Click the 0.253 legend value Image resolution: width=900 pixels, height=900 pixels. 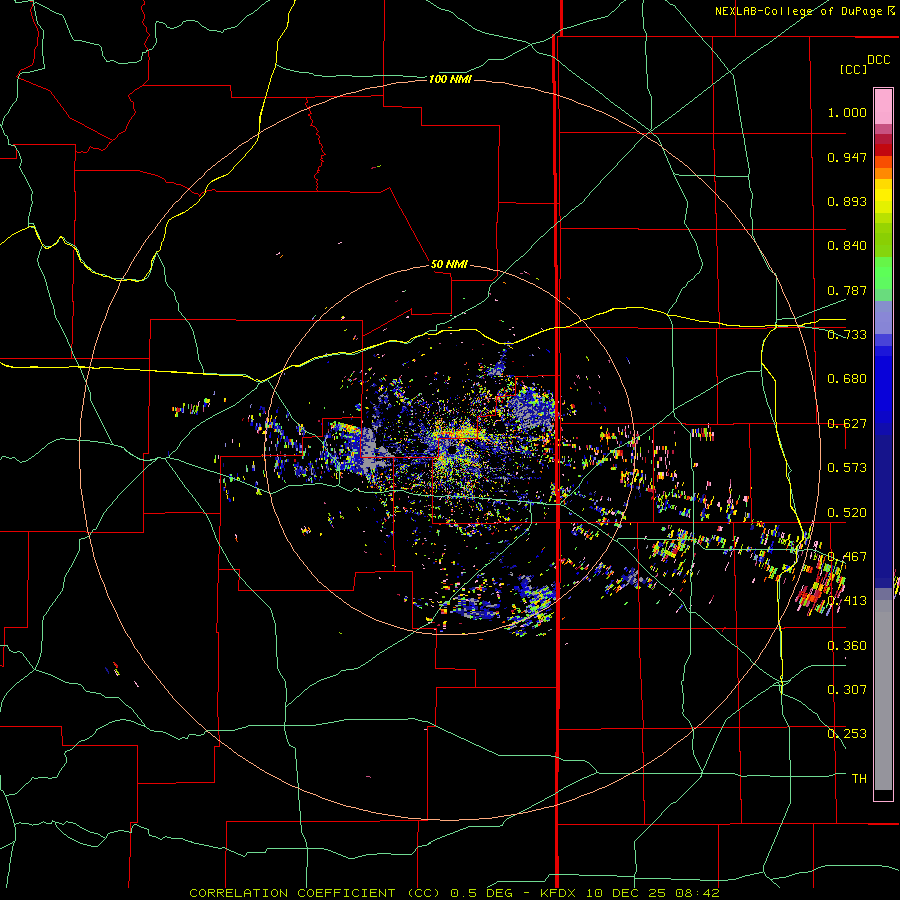click(x=847, y=734)
